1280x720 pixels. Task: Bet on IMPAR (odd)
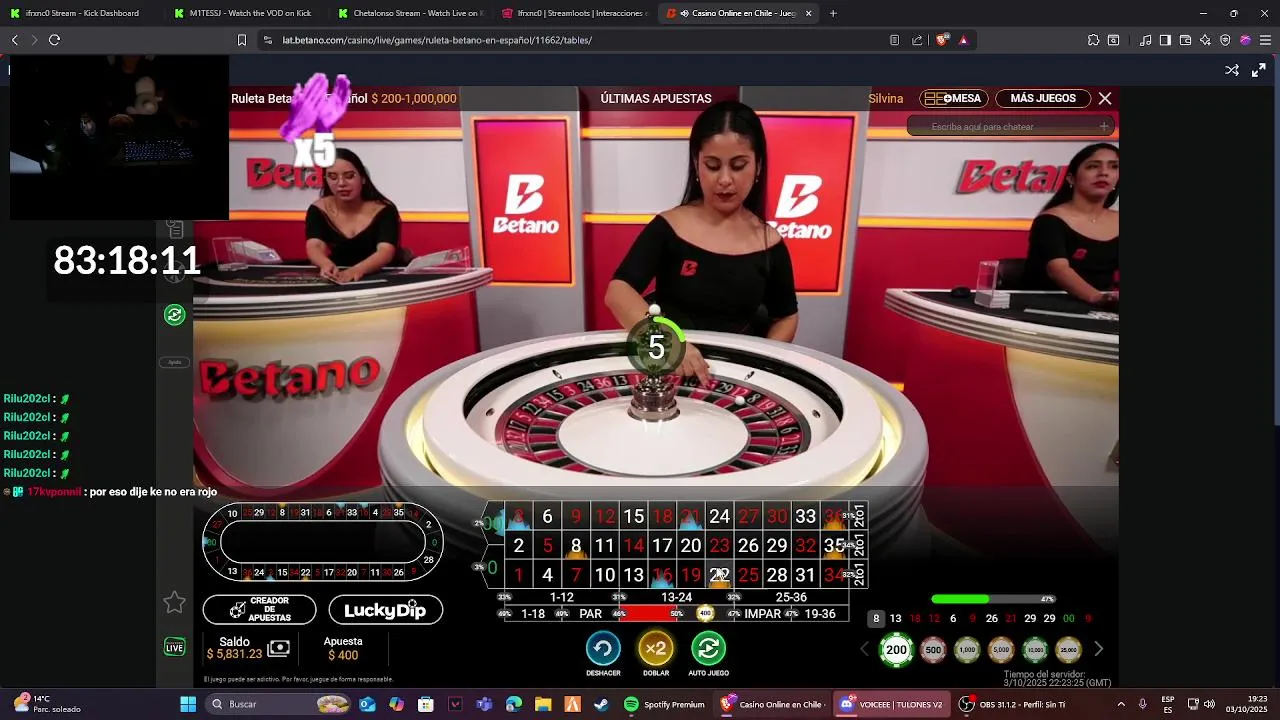[x=762, y=614]
